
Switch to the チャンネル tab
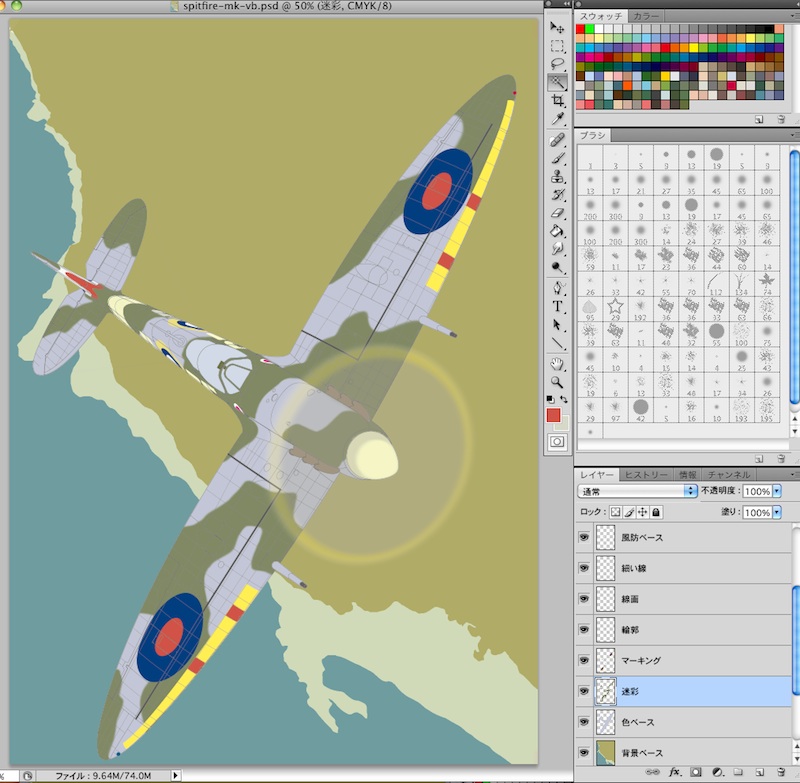(x=728, y=474)
